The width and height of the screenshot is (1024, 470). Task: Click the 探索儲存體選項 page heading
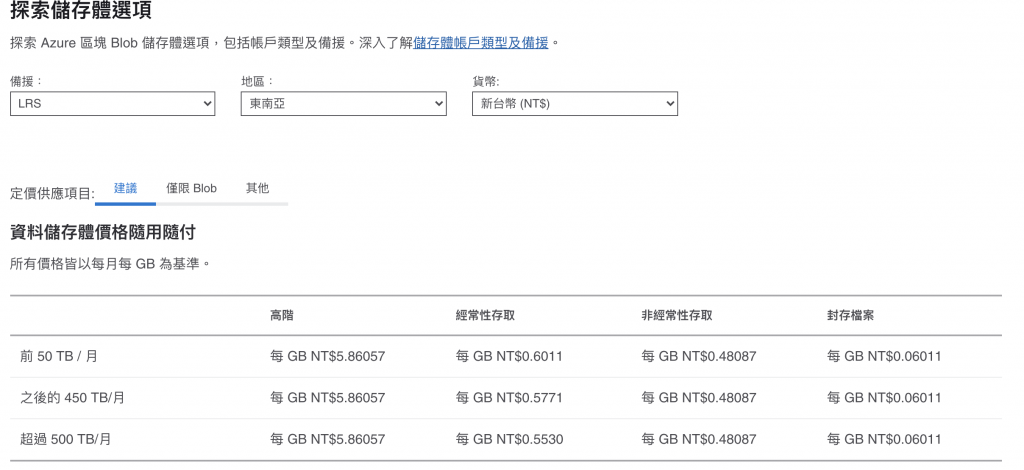point(81,9)
